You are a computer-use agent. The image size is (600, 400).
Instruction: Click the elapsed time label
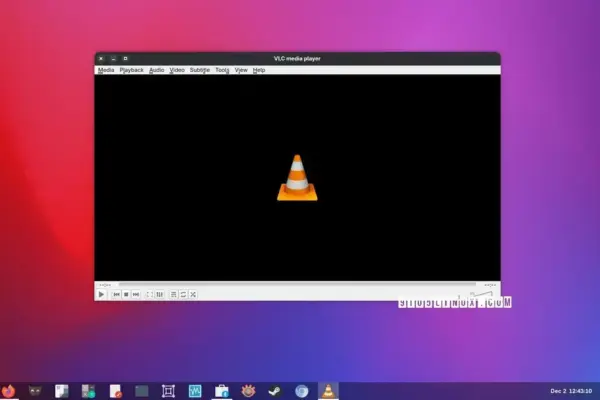[105, 285]
